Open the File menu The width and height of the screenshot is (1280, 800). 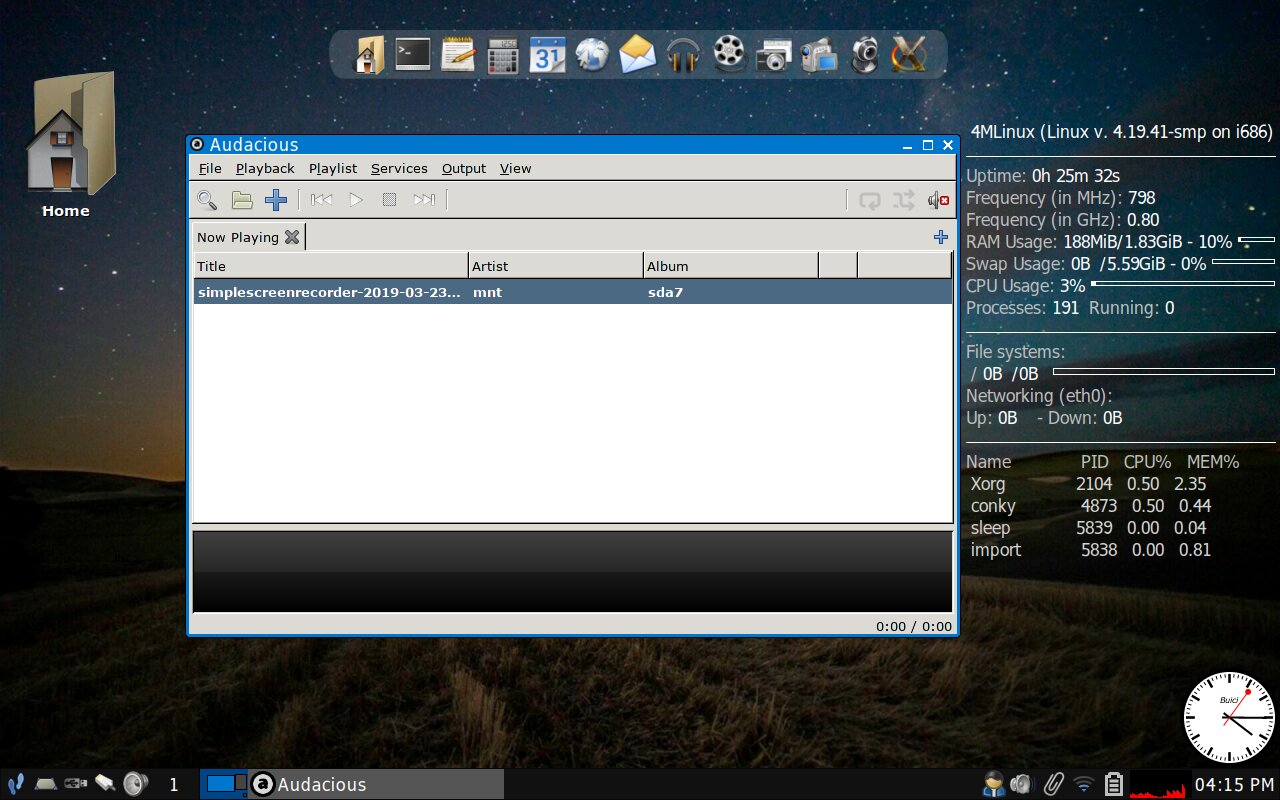click(210, 168)
